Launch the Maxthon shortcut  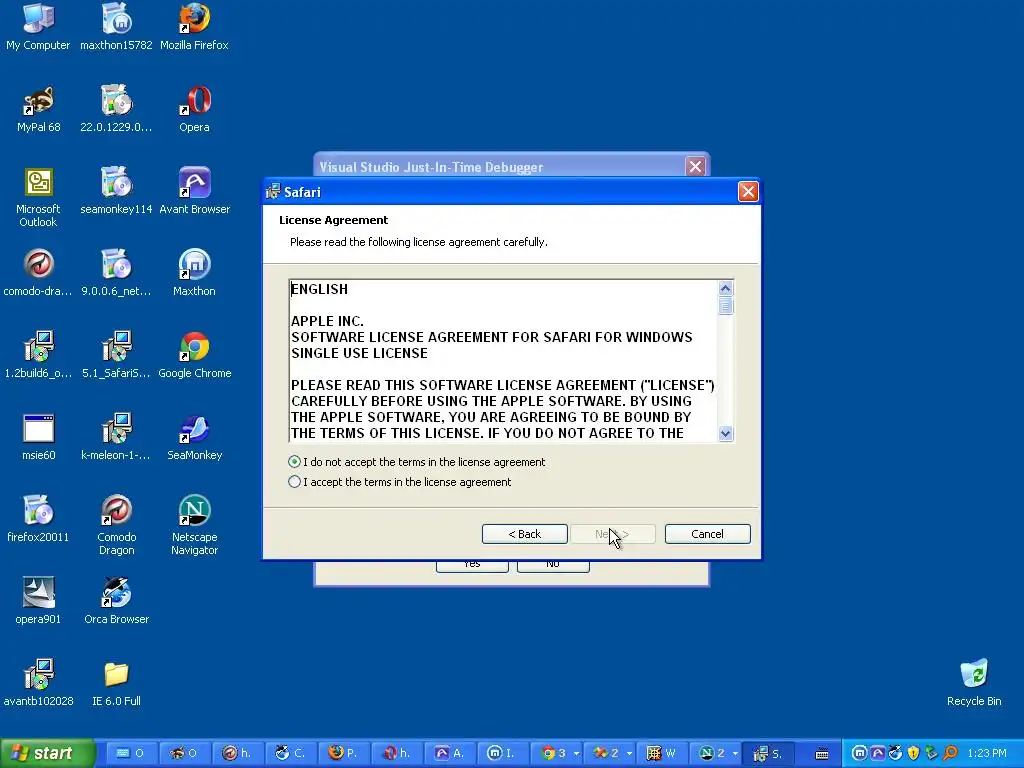point(194,273)
